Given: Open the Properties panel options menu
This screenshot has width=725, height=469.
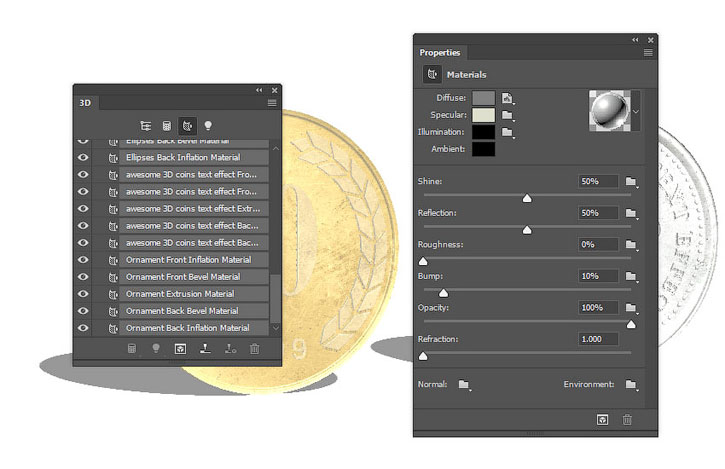Looking at the screenshot, I should (x=648, y=52).
